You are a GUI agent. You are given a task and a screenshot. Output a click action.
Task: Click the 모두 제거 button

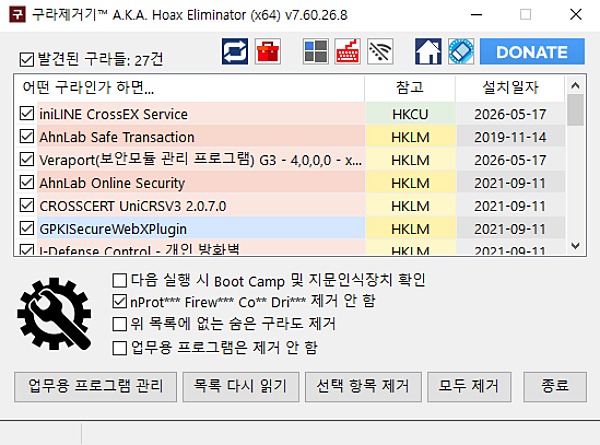(x=469, y=386)
